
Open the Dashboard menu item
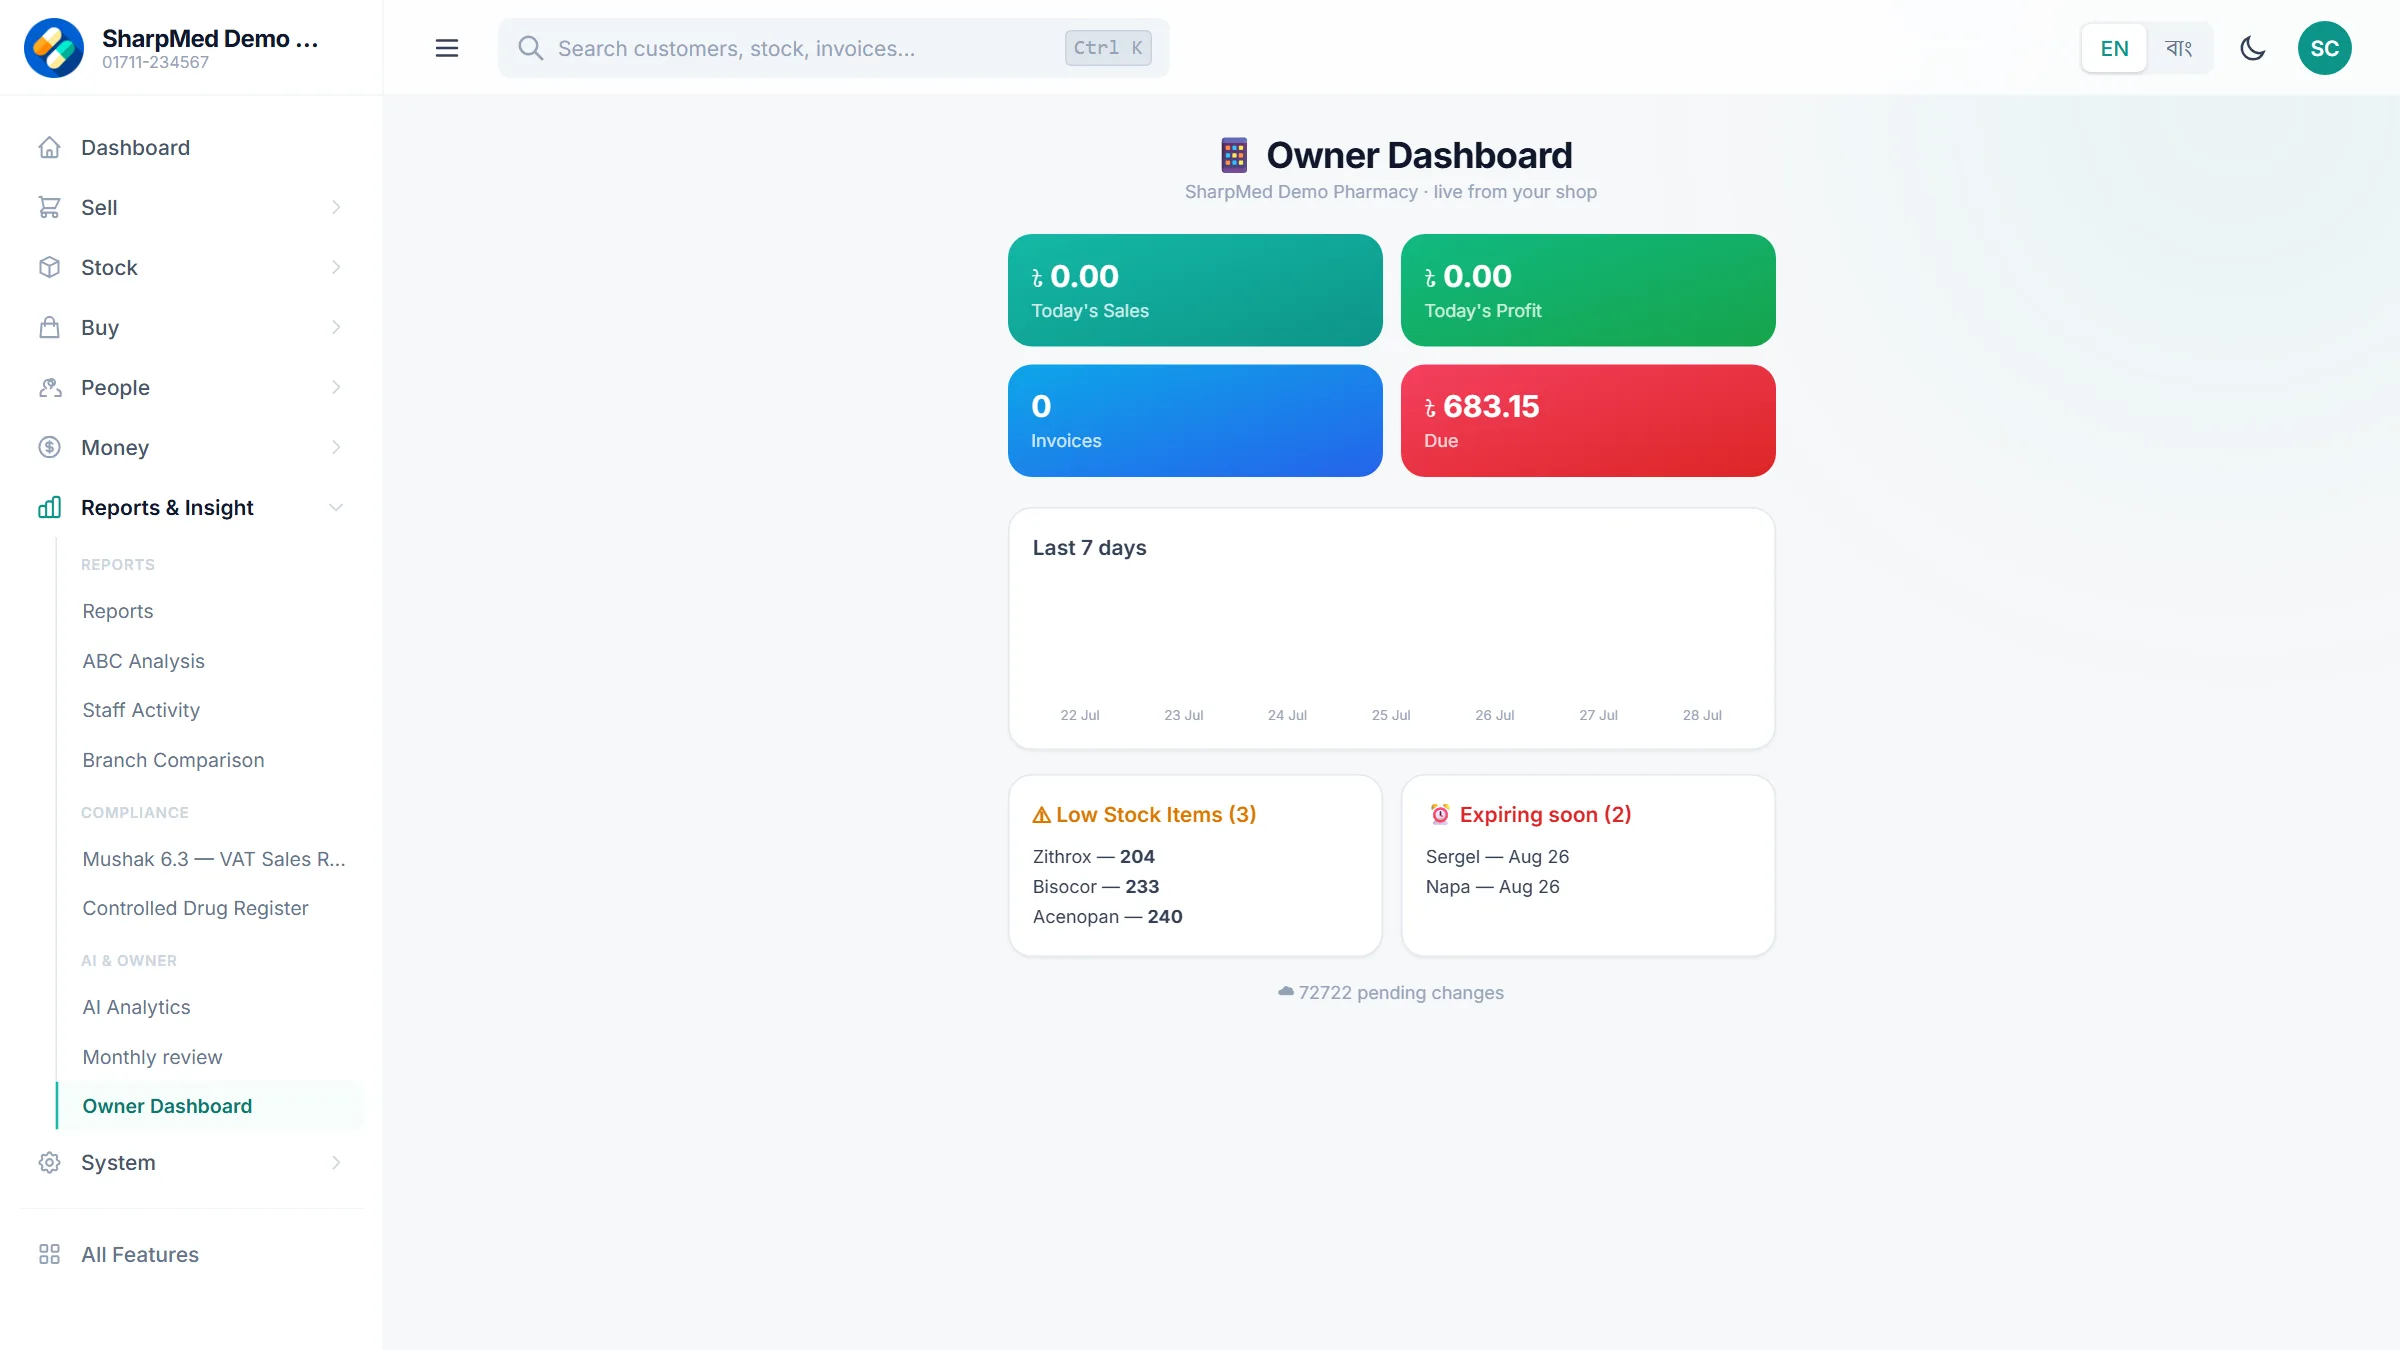pyautogui.click(x=191, y=148)
